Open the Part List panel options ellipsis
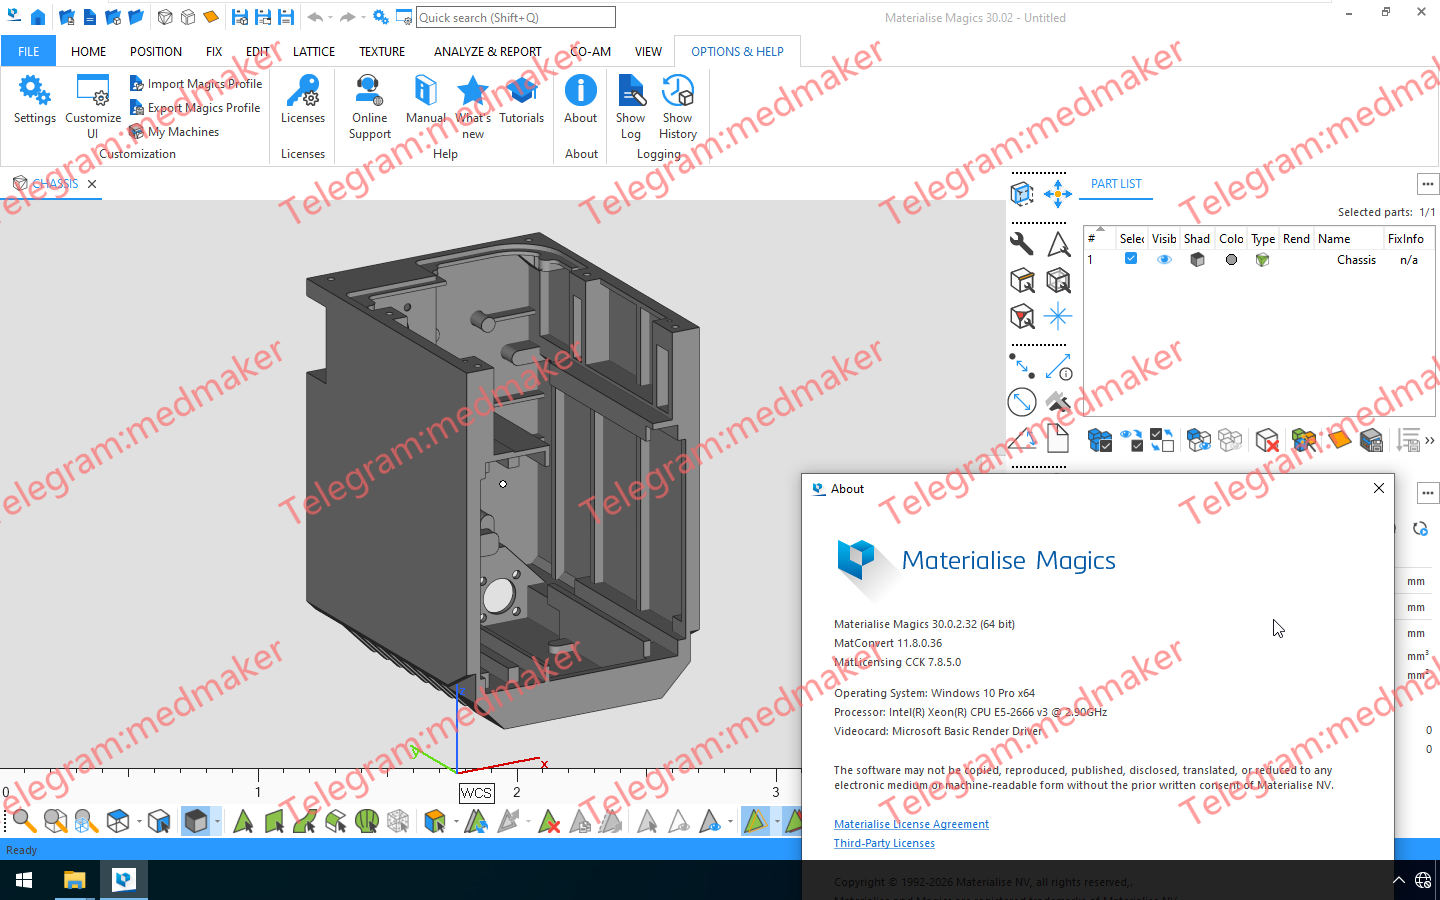 1428,184
